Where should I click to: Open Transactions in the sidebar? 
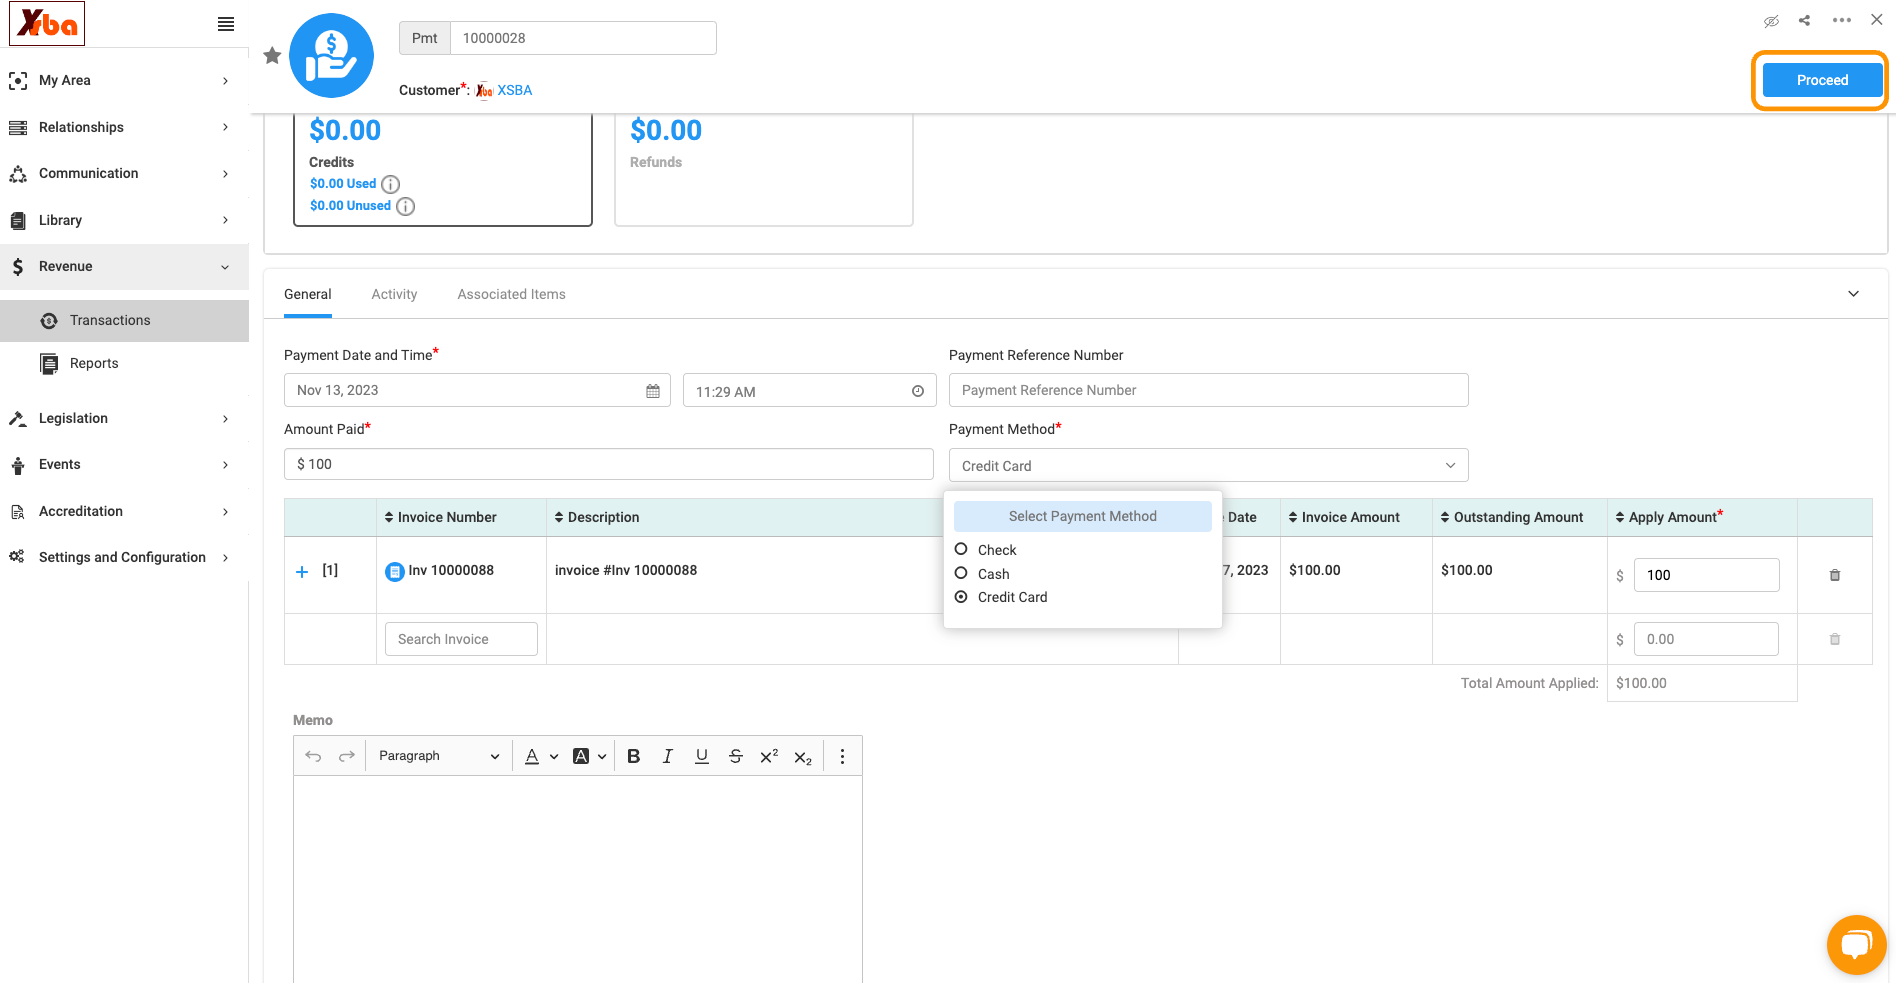pyautogui.click(x=124, y=321)
